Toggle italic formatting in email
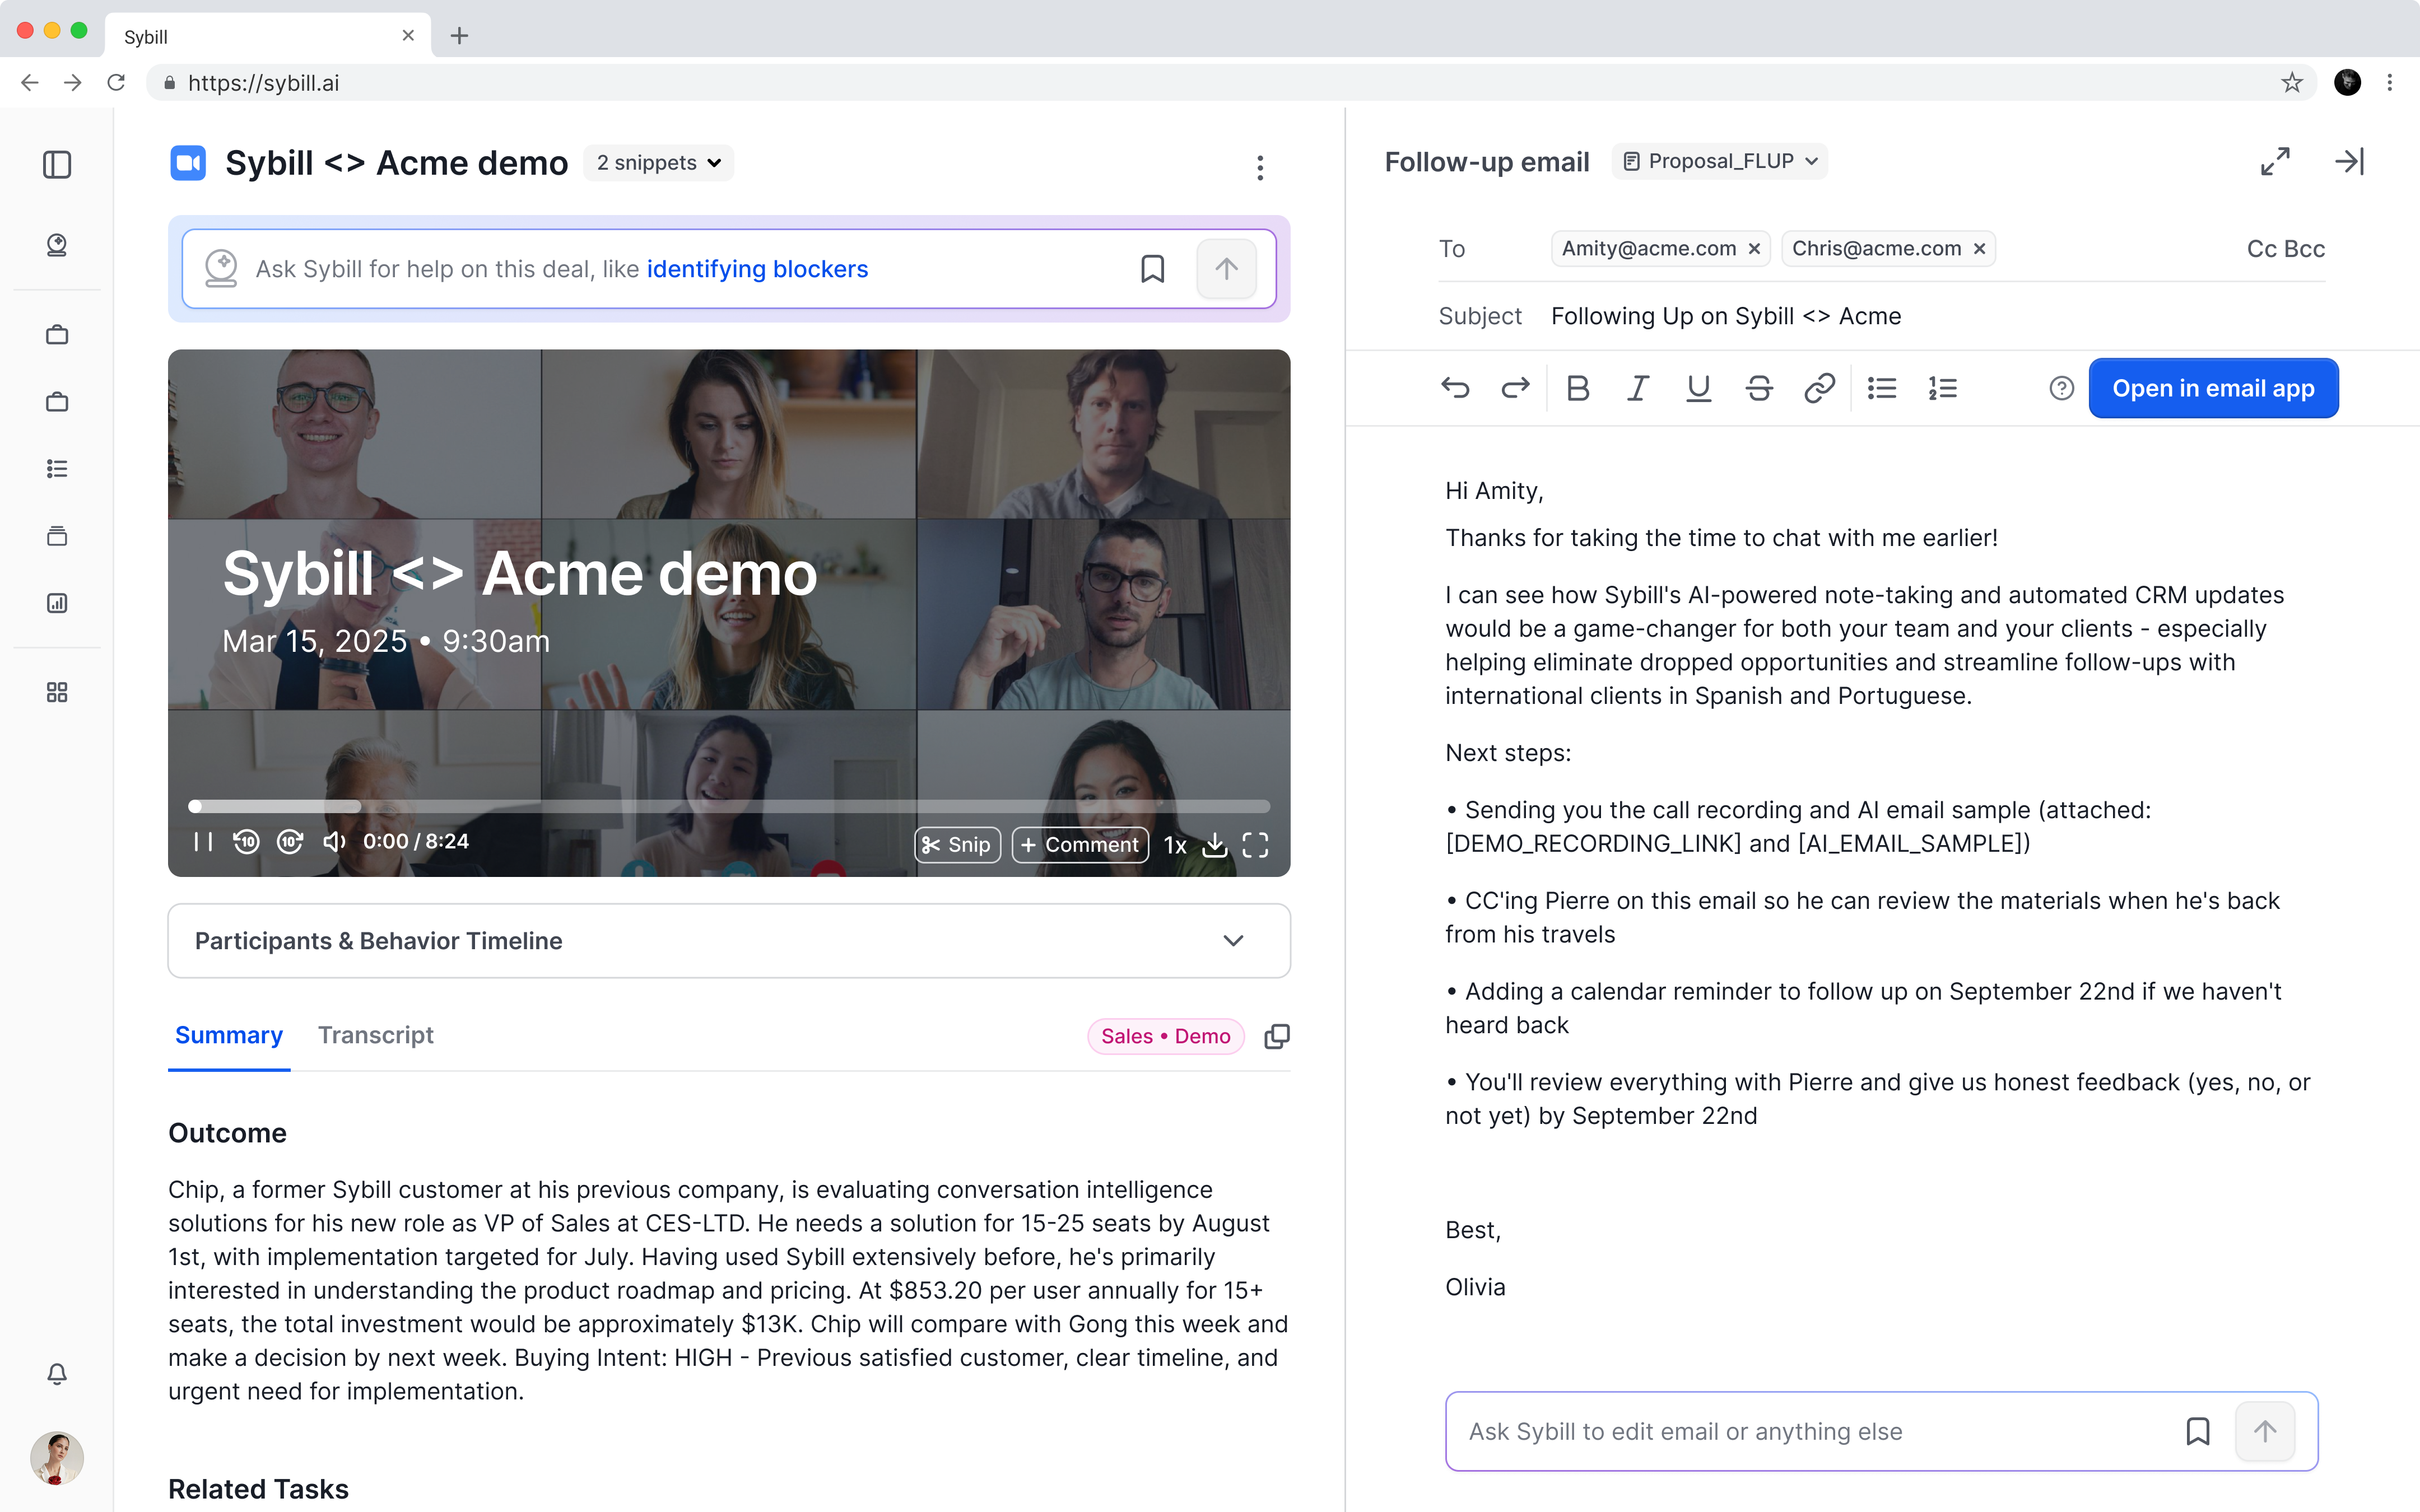This screenshot has height=1512, width=2420. point(1637,388)
